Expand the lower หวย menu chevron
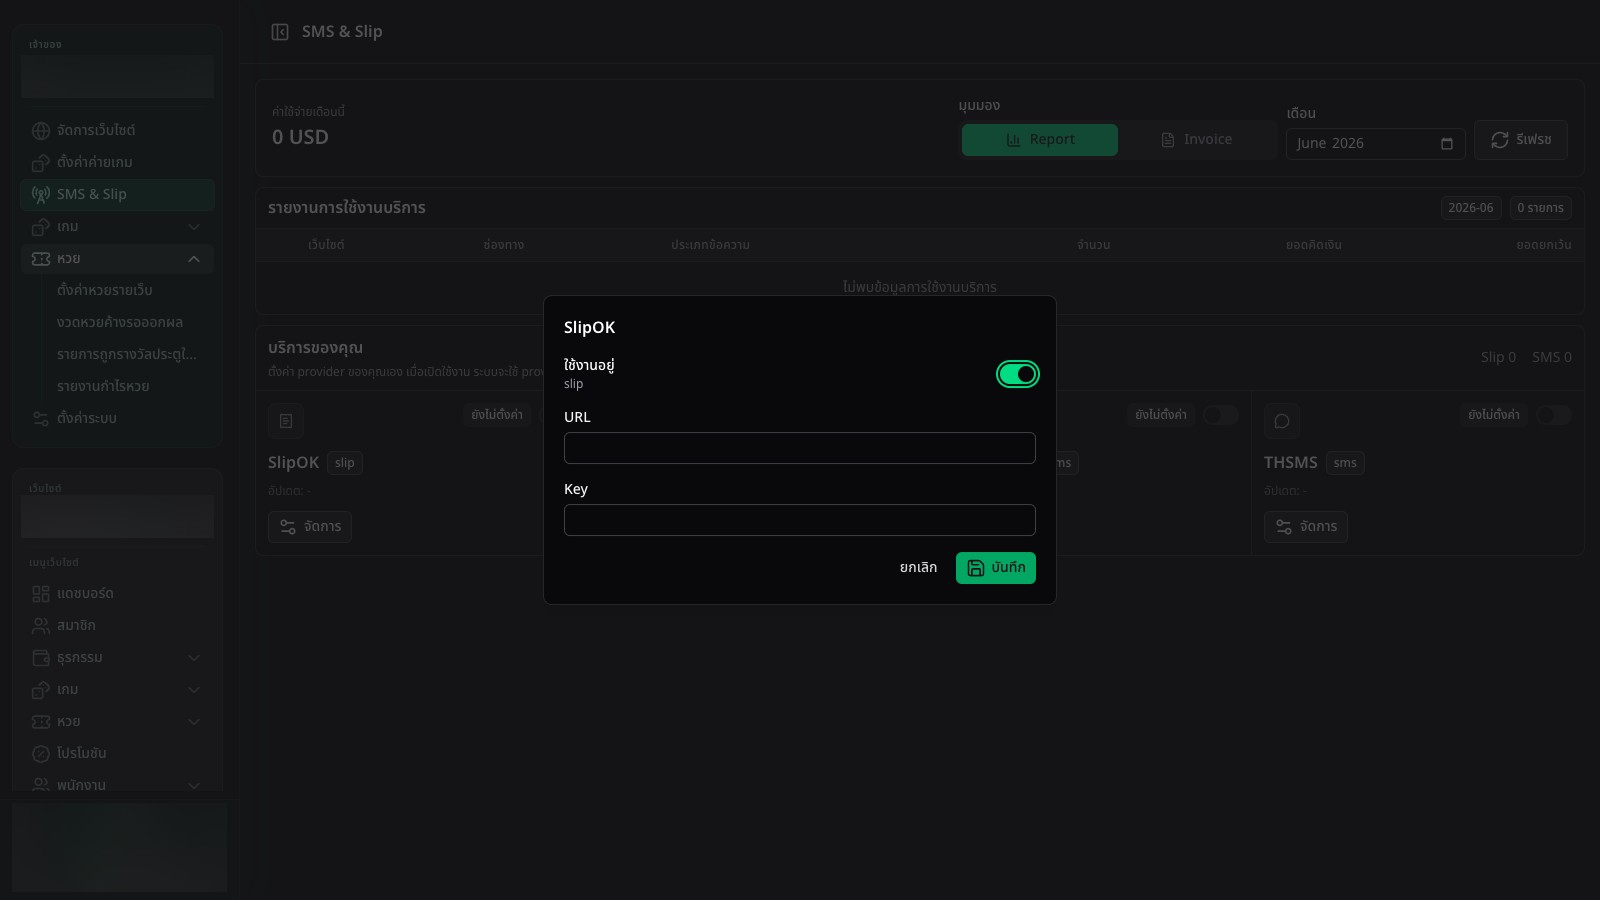The height and width of the screenshot is (900, 1600). tap(194, 722)
